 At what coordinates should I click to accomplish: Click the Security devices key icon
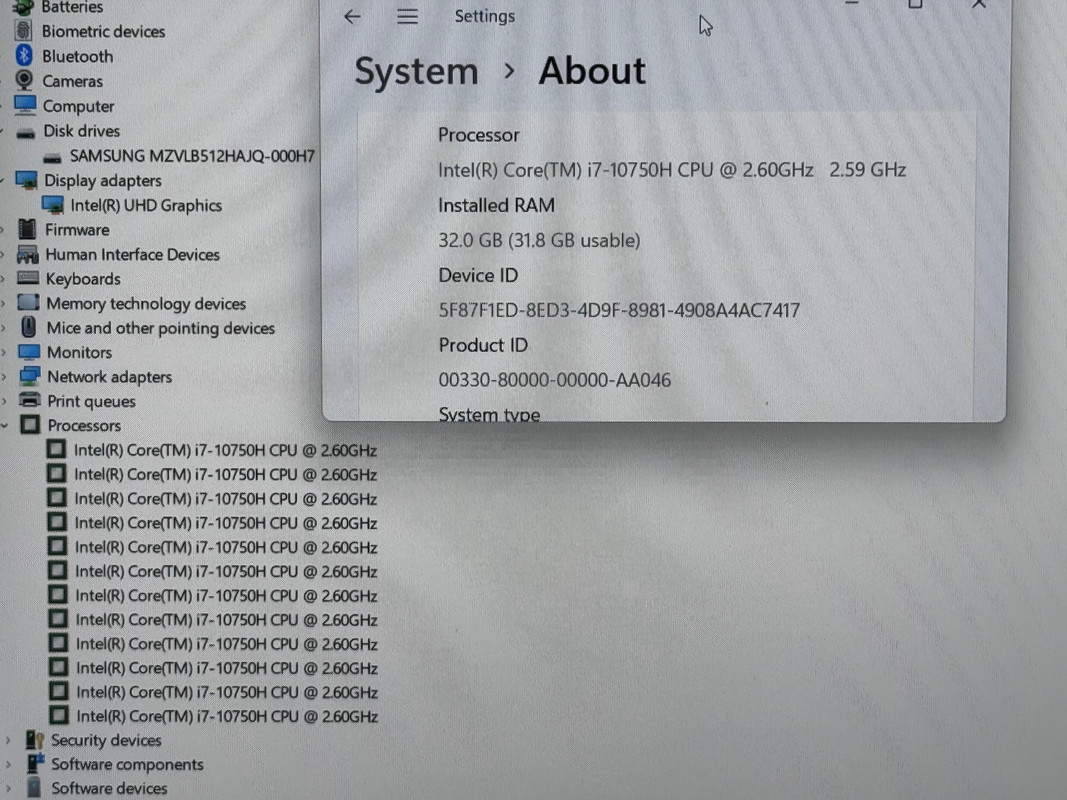35,739
